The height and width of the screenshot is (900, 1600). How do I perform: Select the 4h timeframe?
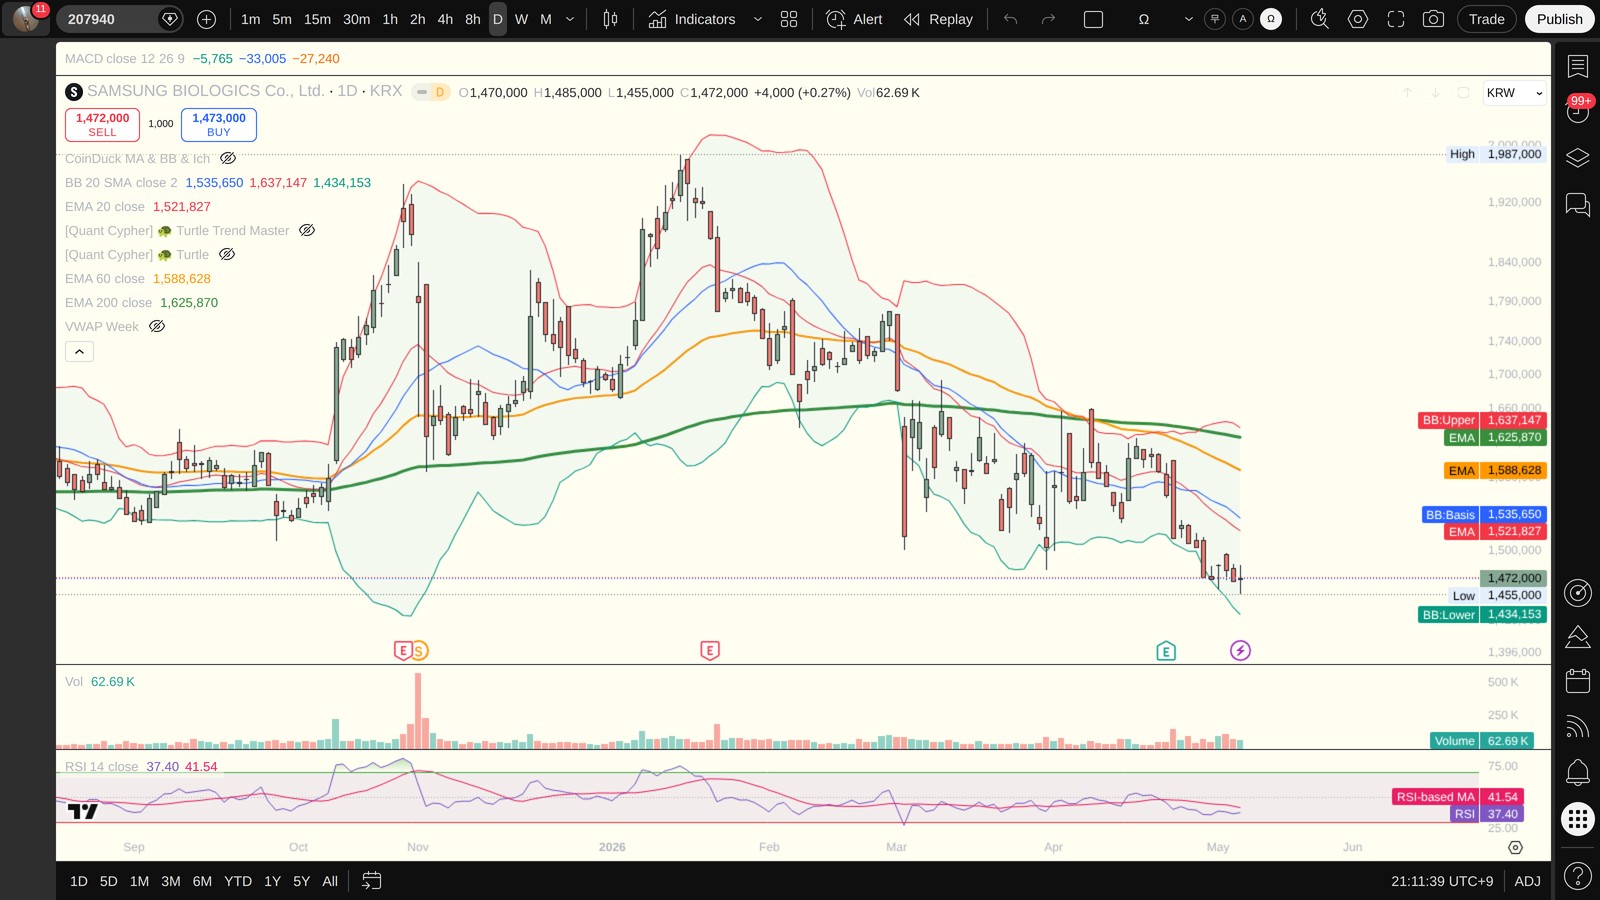tap(445, 19)
